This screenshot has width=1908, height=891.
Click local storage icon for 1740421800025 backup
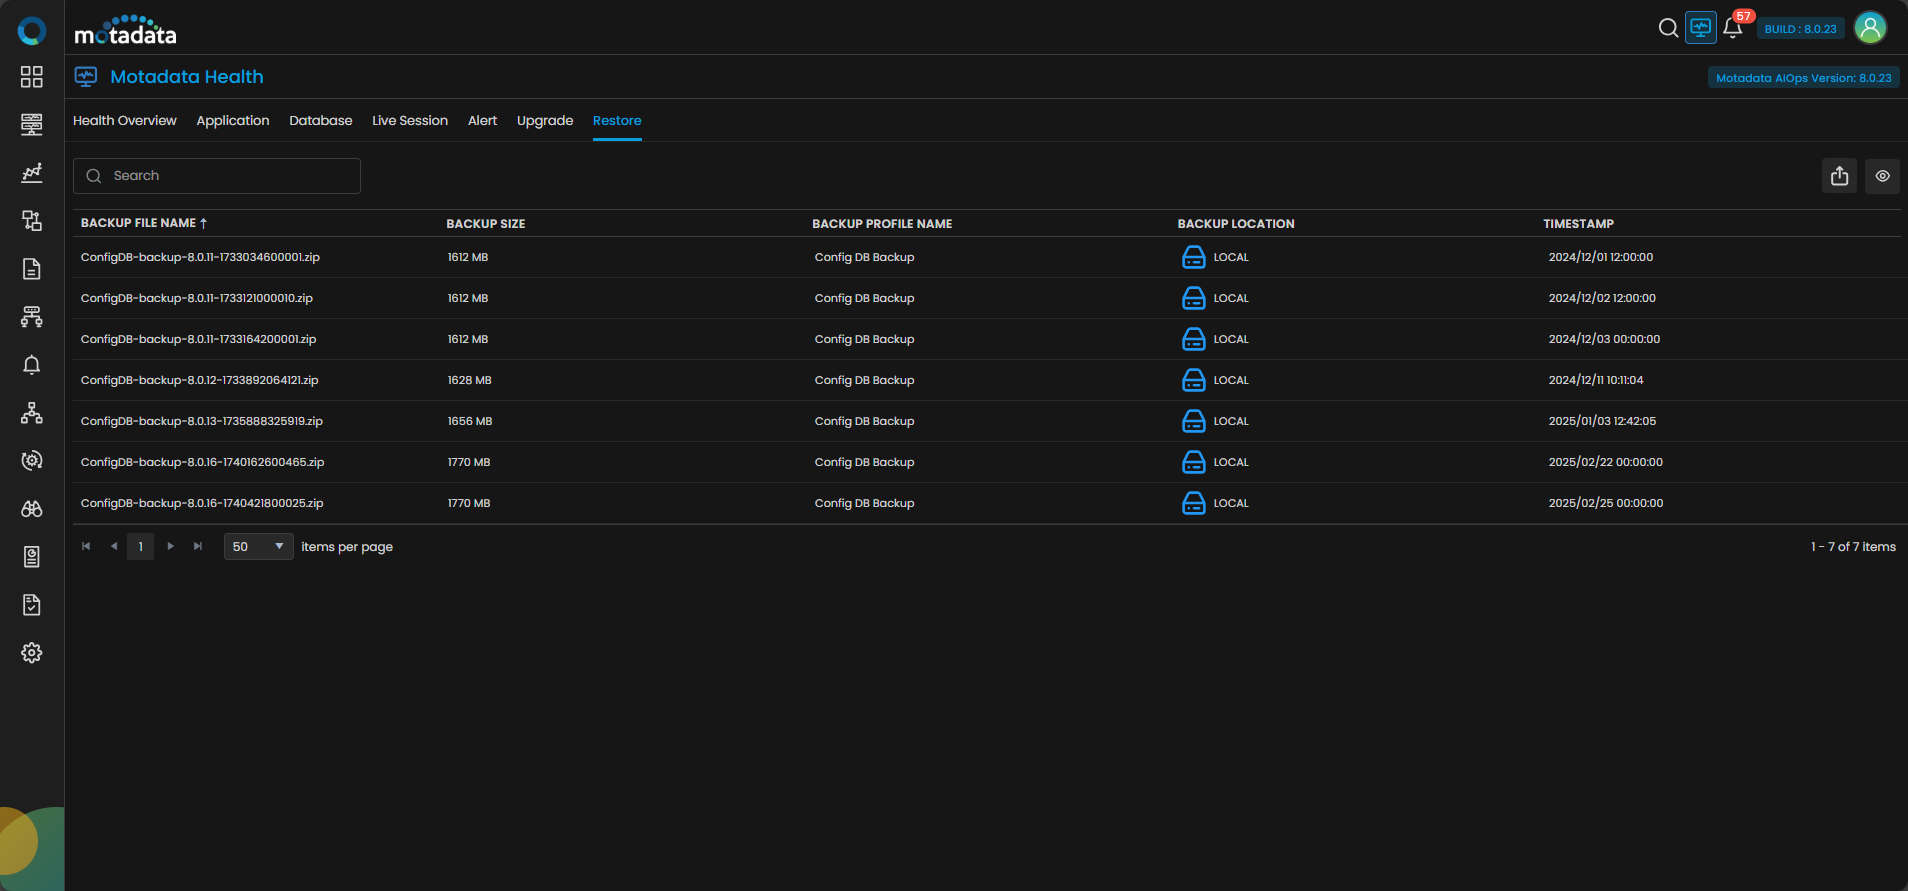(1194, 503)
